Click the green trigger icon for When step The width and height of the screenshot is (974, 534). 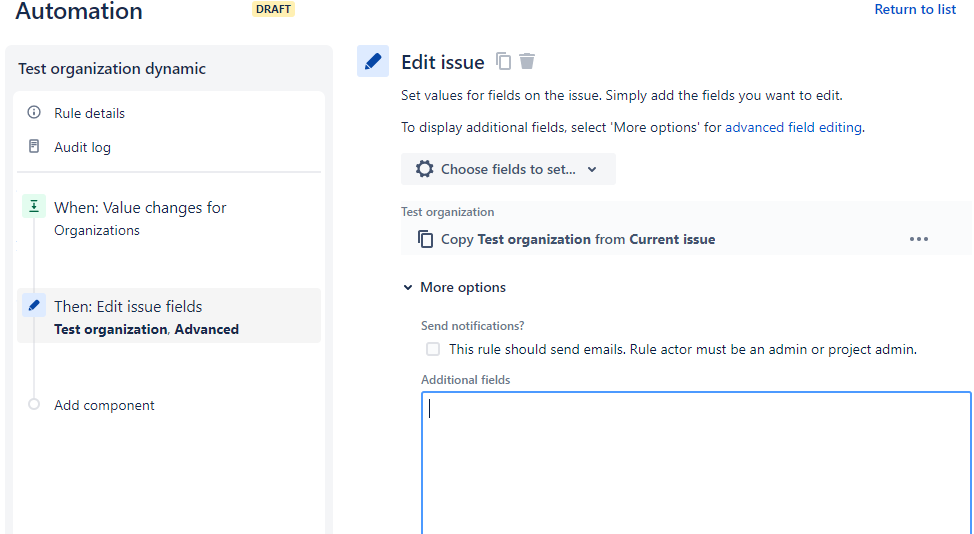point(34,206)
